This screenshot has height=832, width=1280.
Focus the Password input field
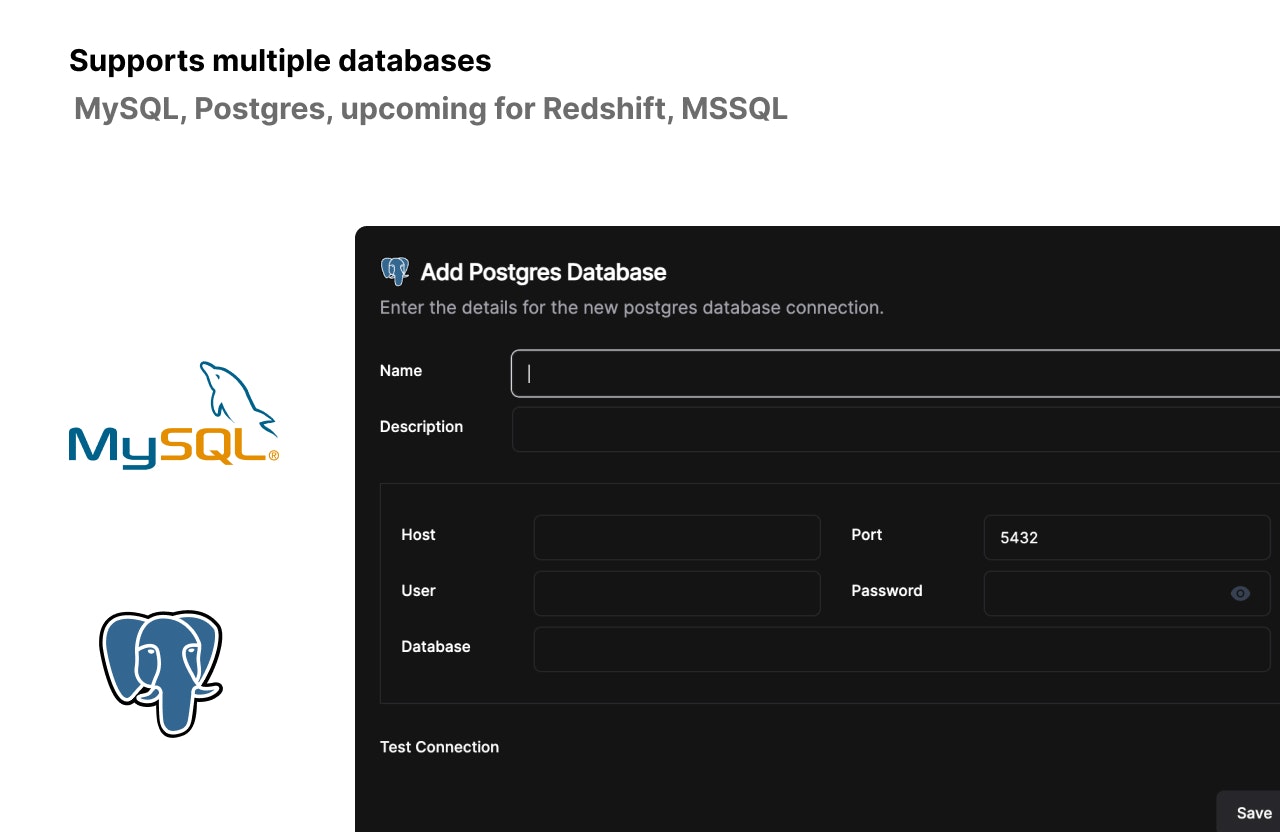(1127, 593)
